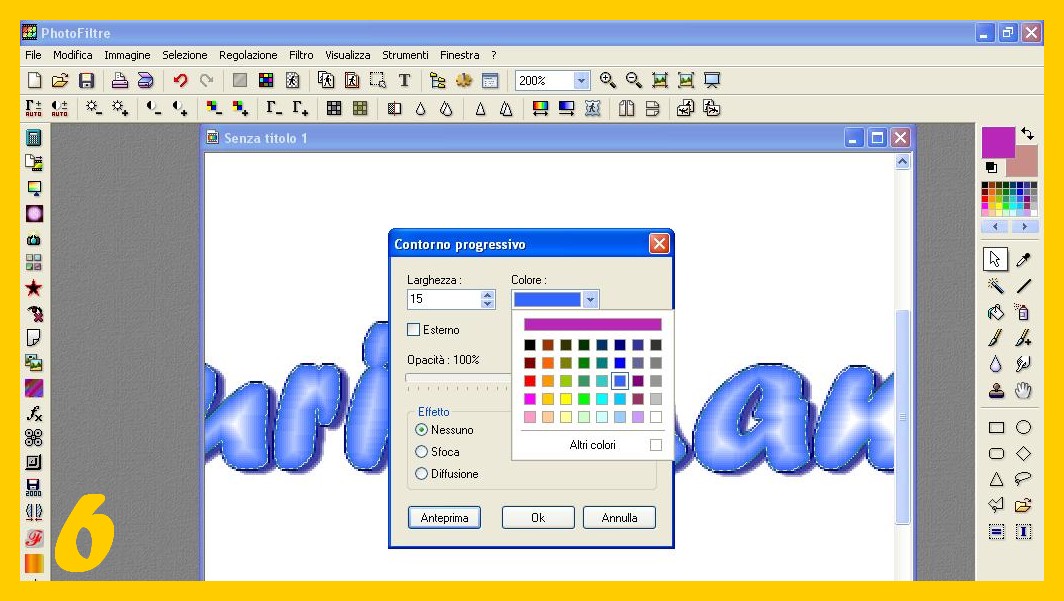The image size is (1064, 601).
Task: Open the Filtro menu
Action: pos(301,55)
